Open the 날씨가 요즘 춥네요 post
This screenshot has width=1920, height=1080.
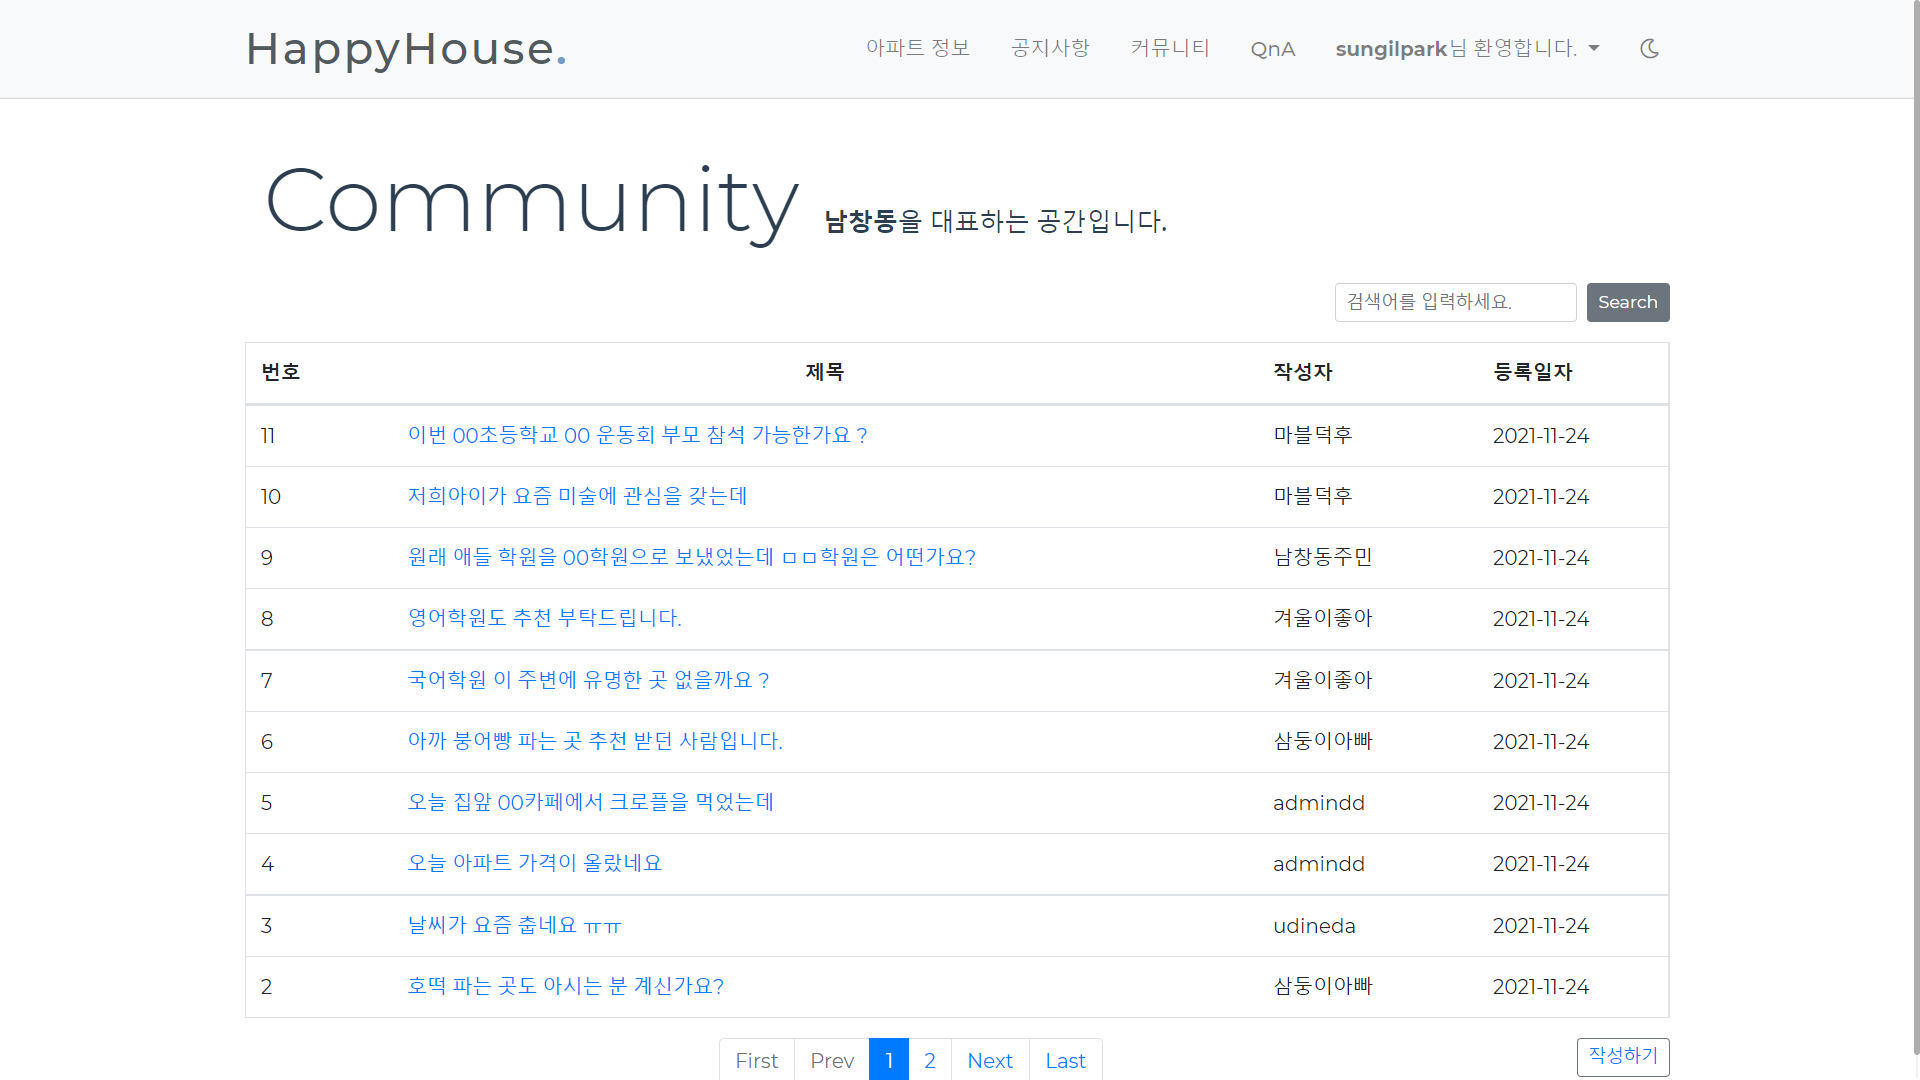coord(514,925)
